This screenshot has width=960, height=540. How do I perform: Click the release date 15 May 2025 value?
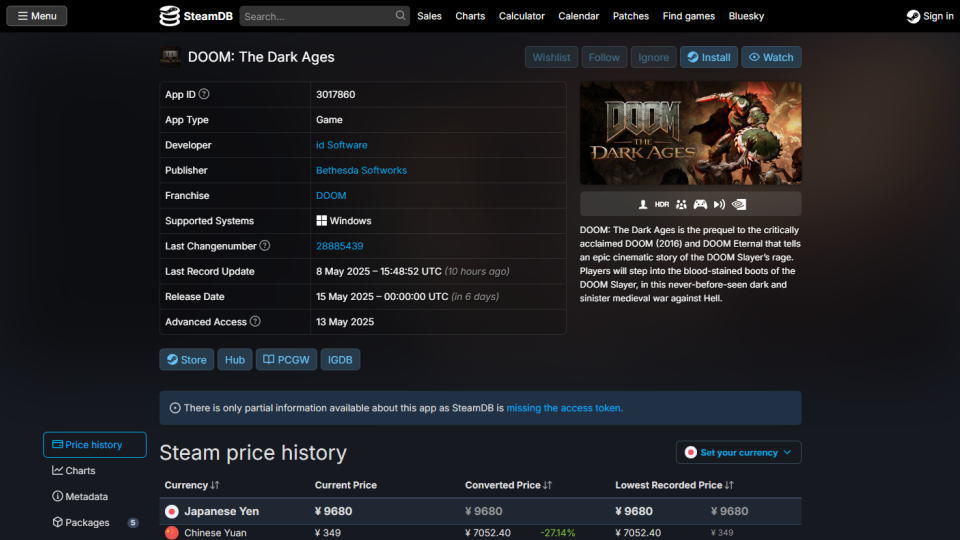tap(382, 296)
